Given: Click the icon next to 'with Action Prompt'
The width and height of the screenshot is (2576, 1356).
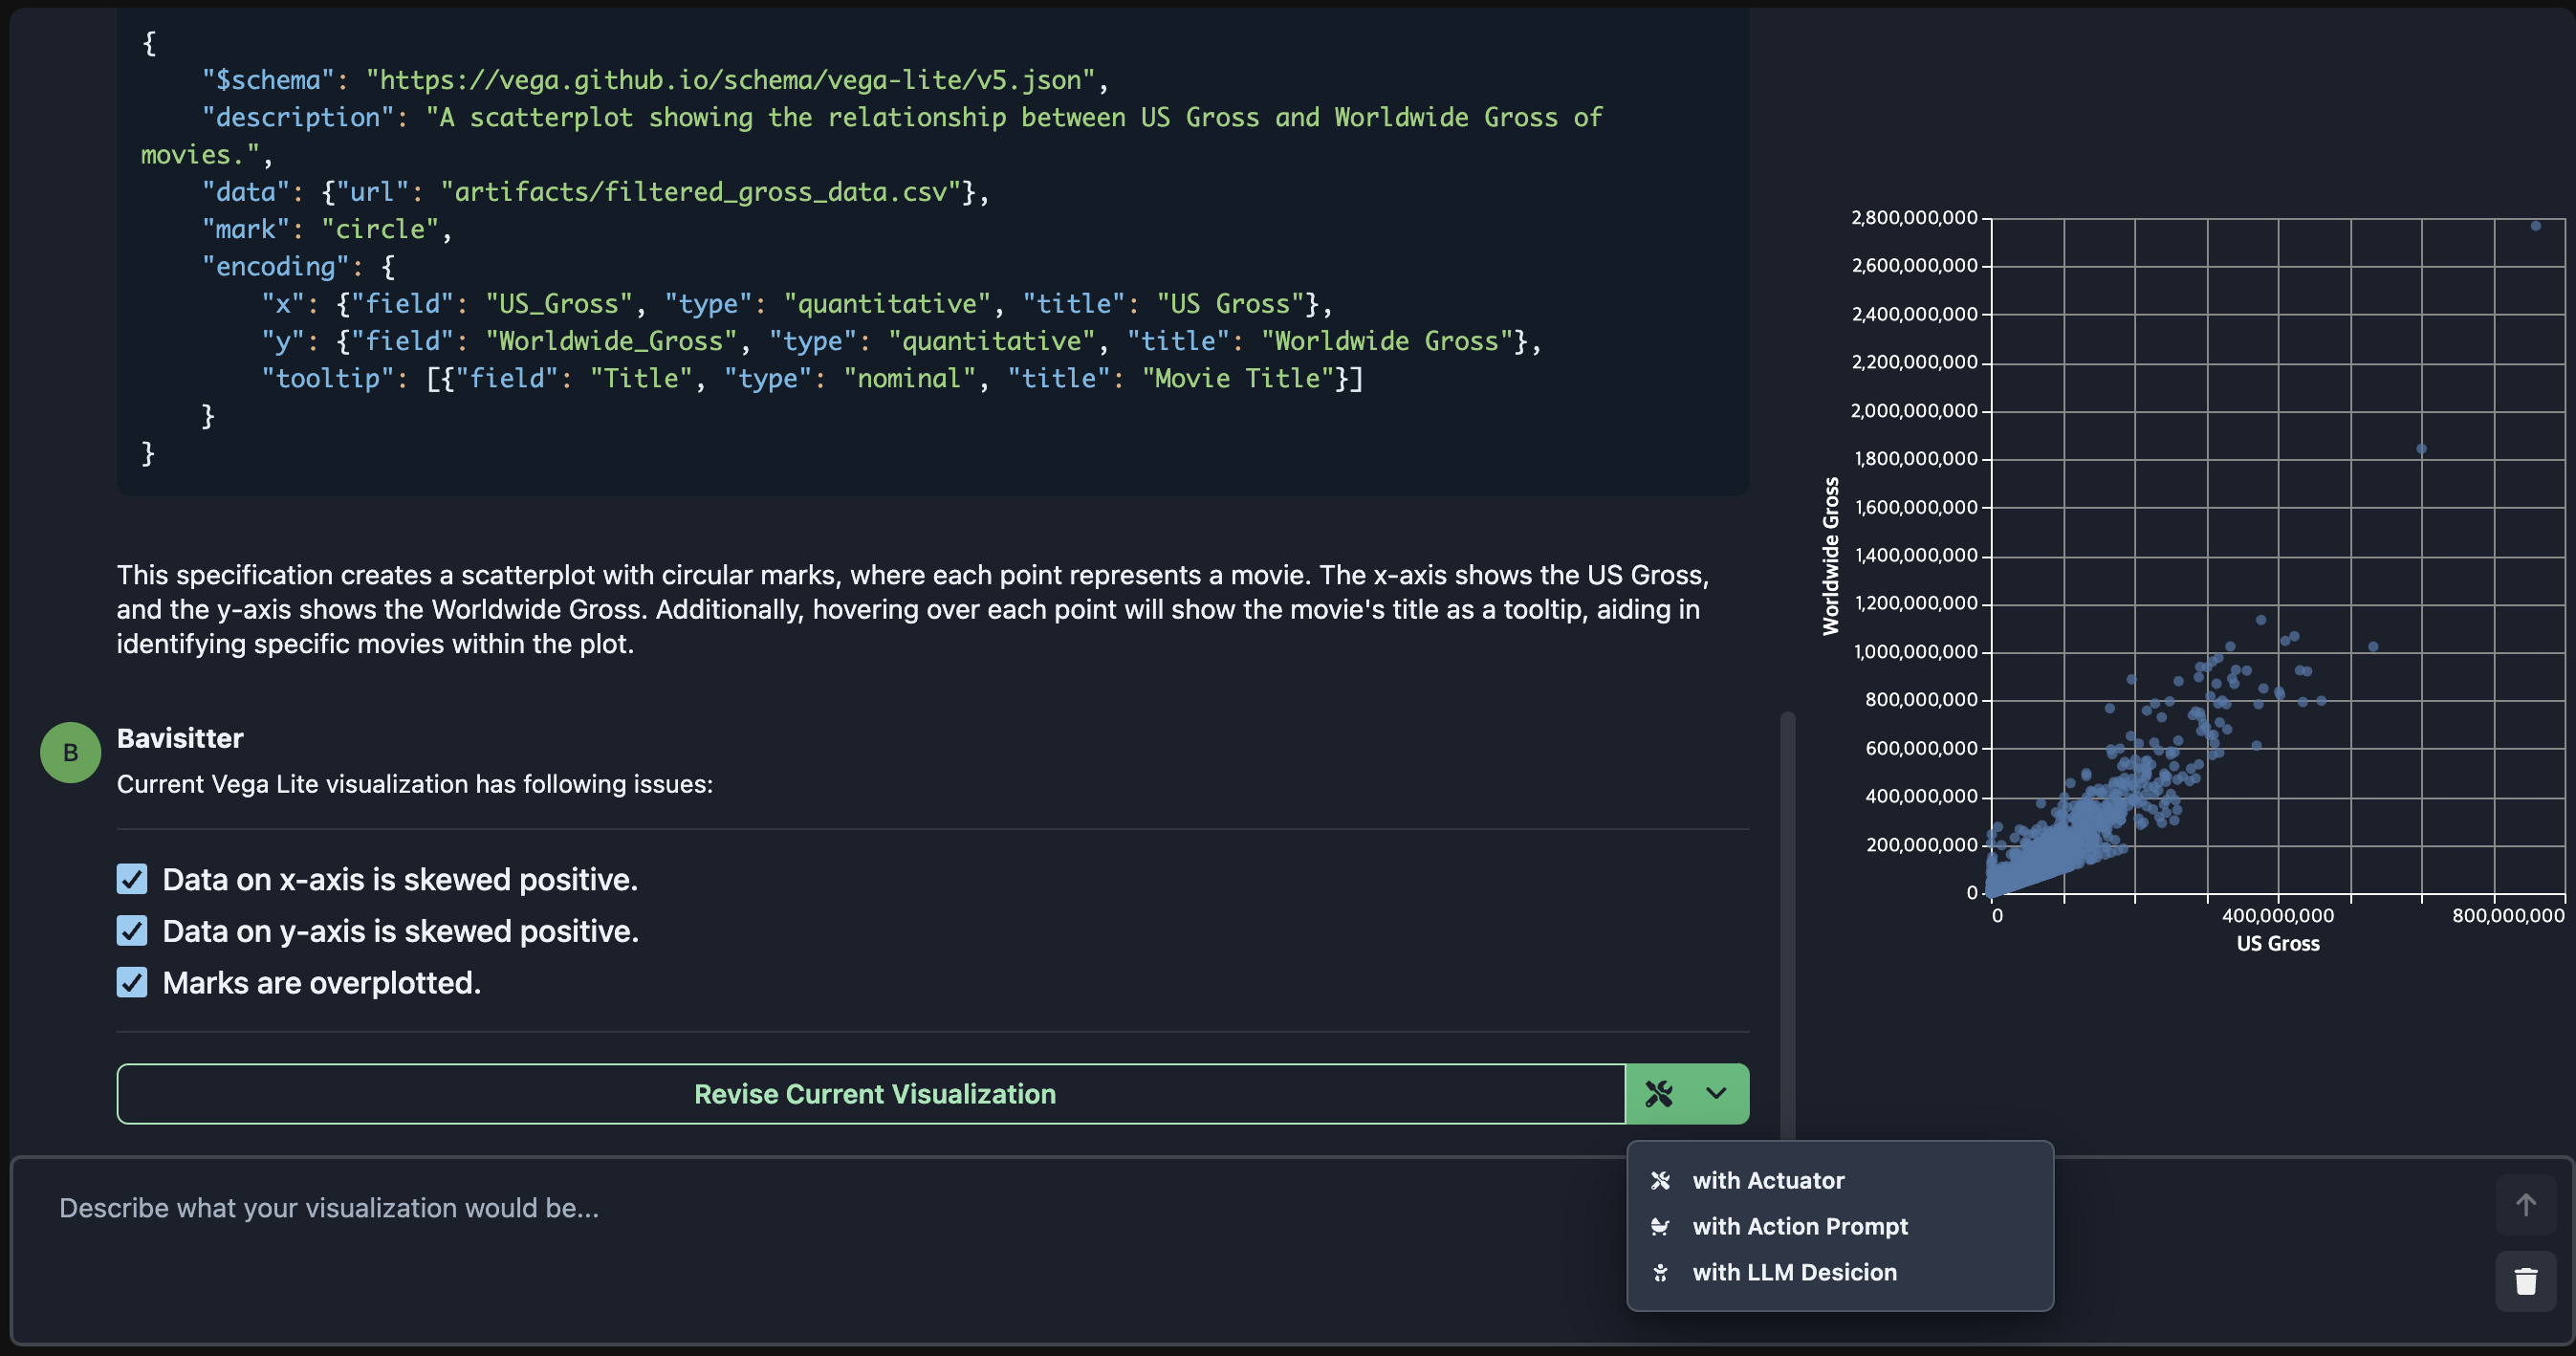Looking at the screenshot, I should pyautogui.click(x=1660, y=1227).
